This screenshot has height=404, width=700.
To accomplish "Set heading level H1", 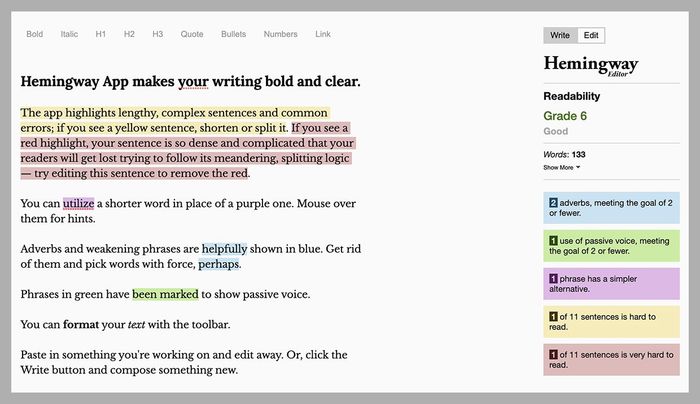I will coord(100,34).
